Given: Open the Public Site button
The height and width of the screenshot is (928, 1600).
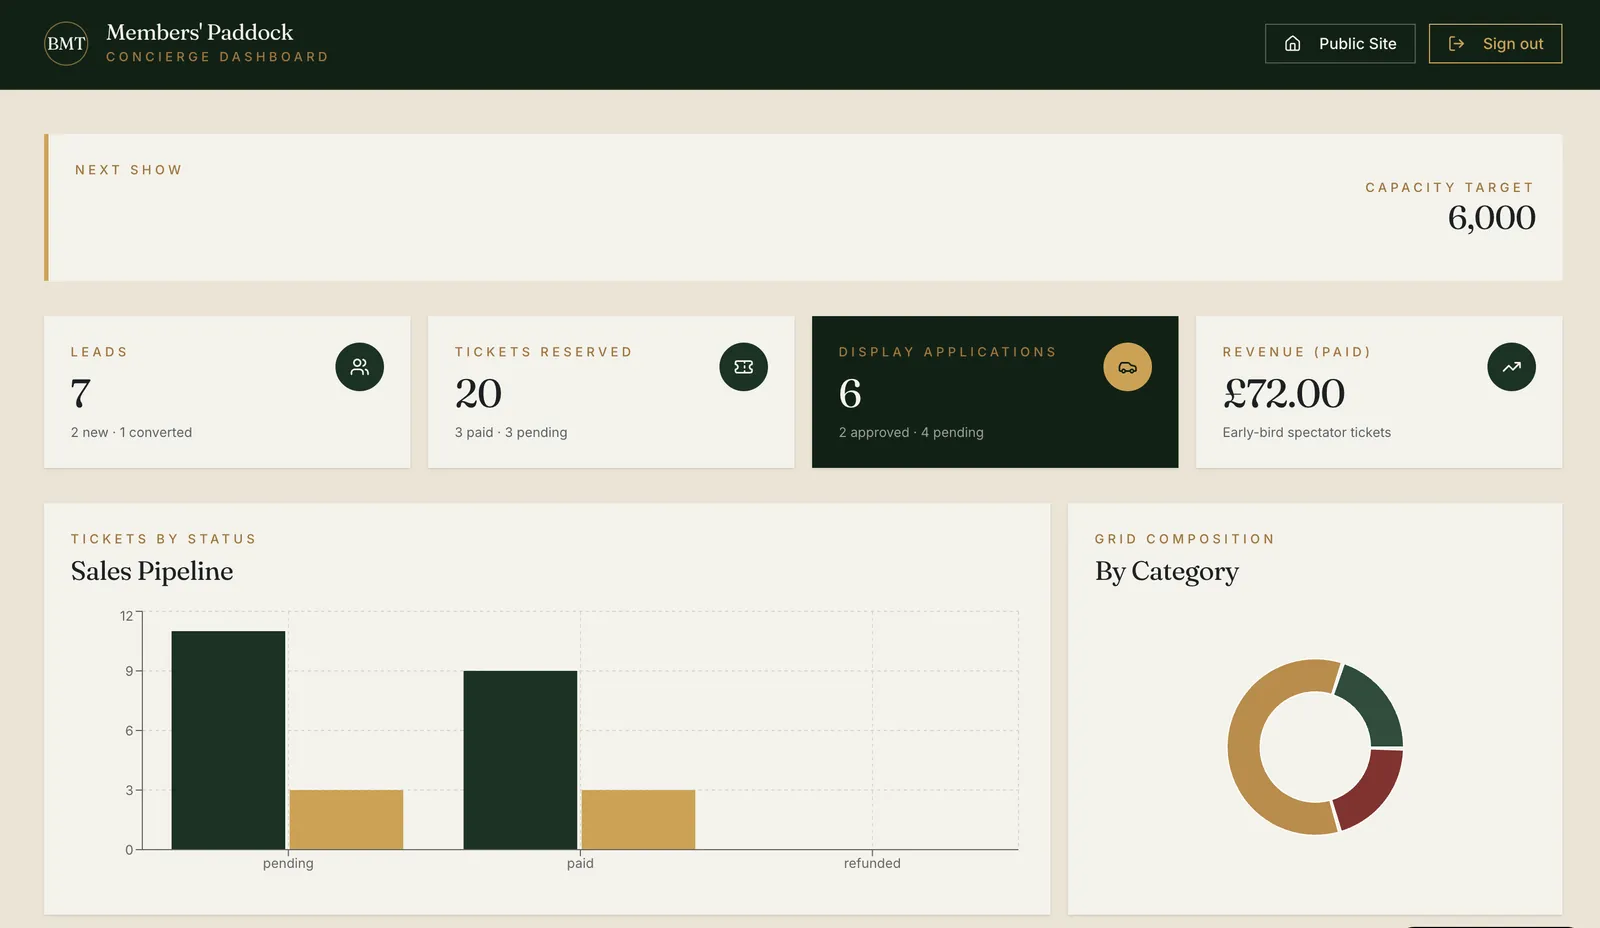Looking at the screenshot, I should click(x=1340, y=44).
